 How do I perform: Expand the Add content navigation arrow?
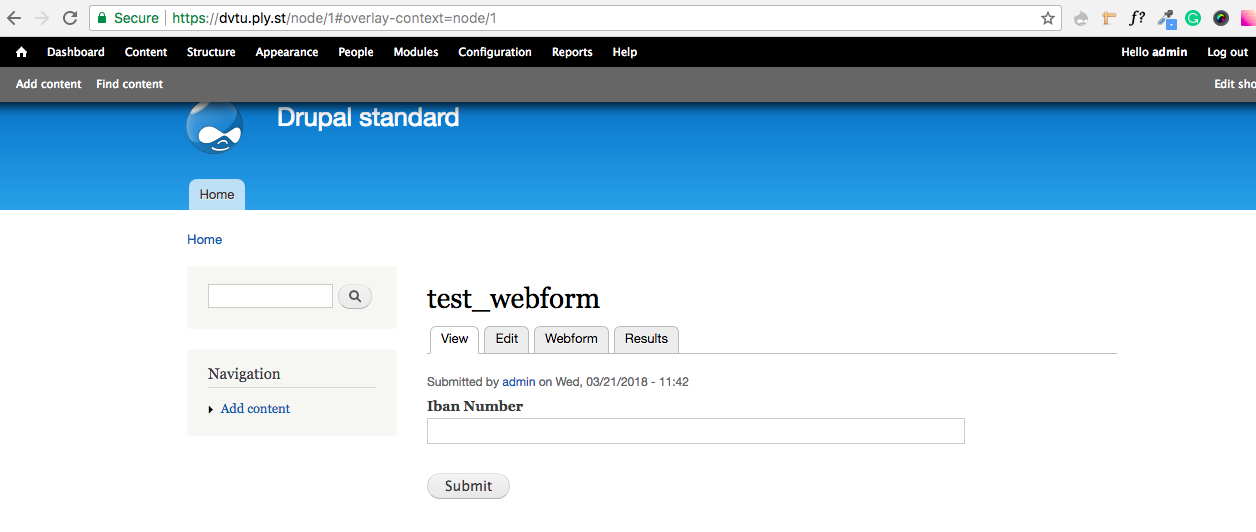coord(211,409)
